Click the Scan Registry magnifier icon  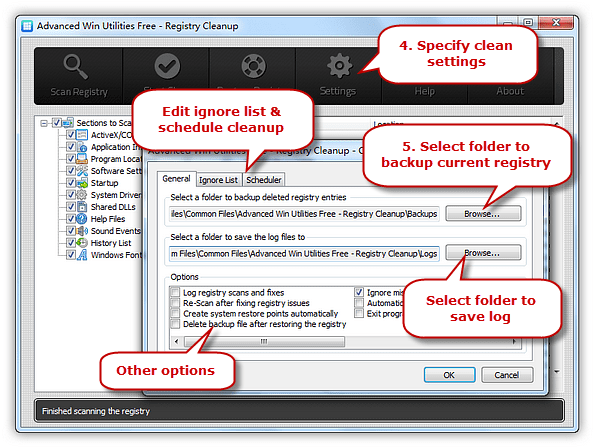75,67
